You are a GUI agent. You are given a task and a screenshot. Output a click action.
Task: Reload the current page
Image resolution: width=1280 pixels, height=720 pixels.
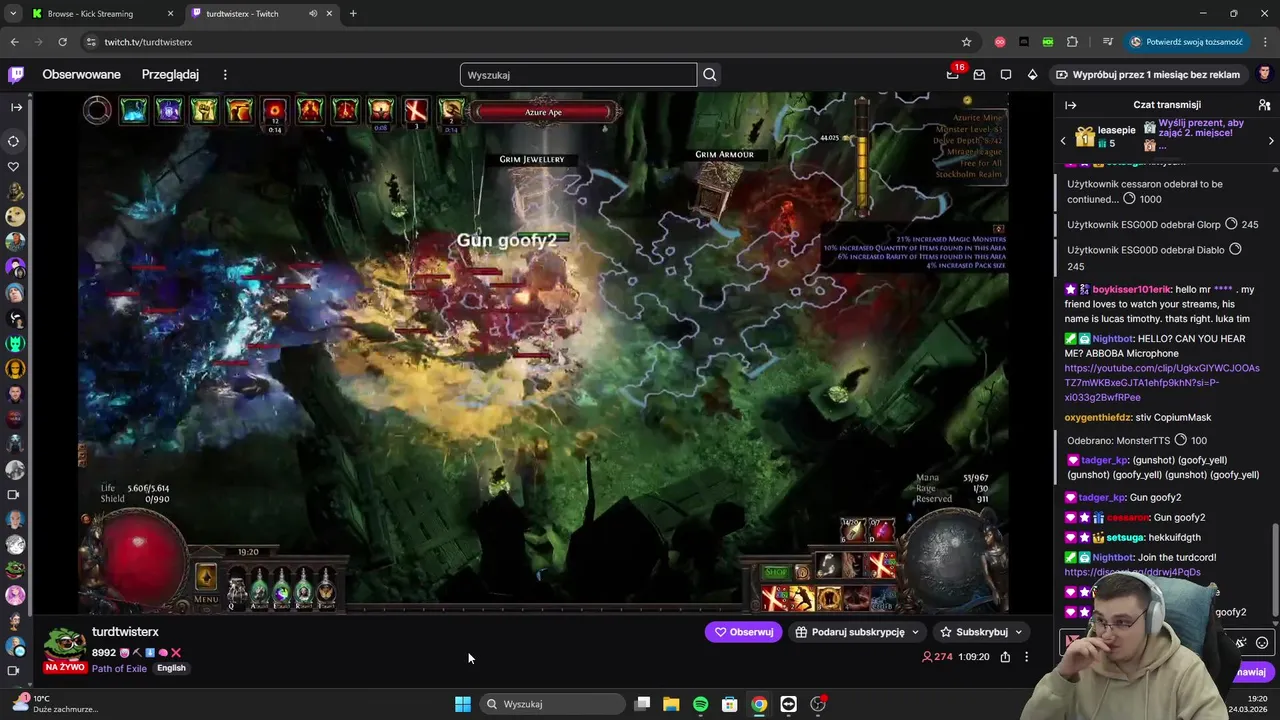coord(62,42)
